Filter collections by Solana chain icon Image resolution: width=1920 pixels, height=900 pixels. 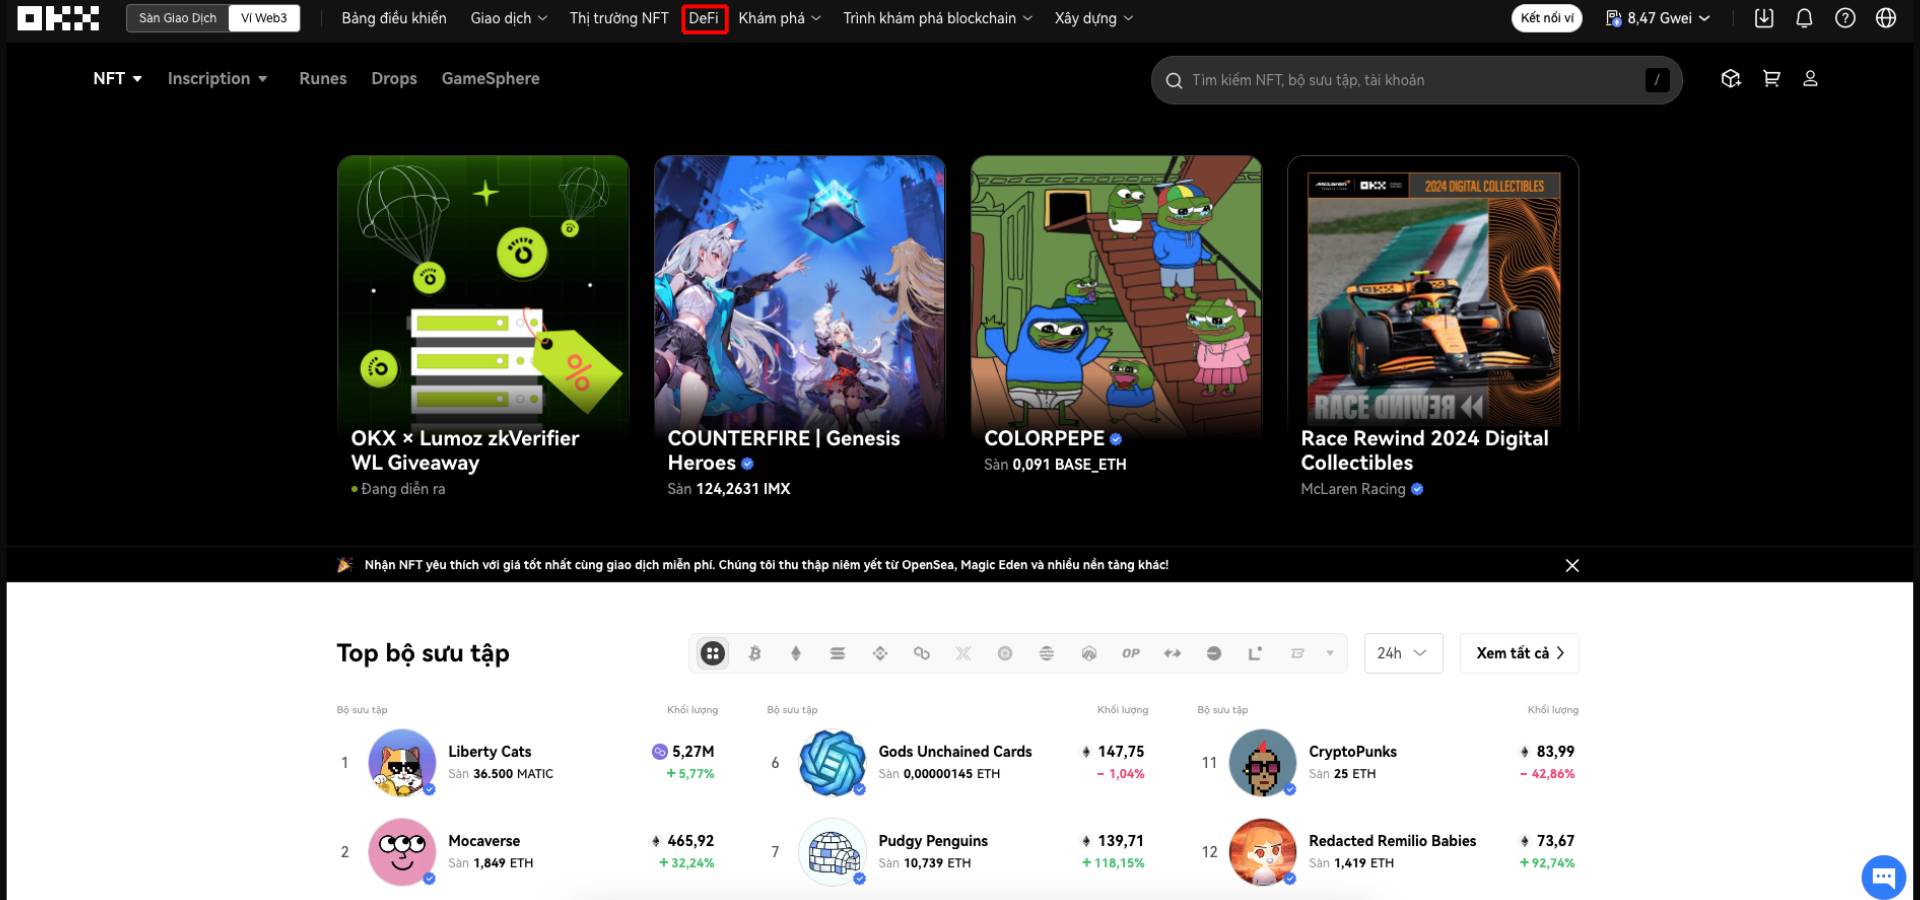(838, 653)
